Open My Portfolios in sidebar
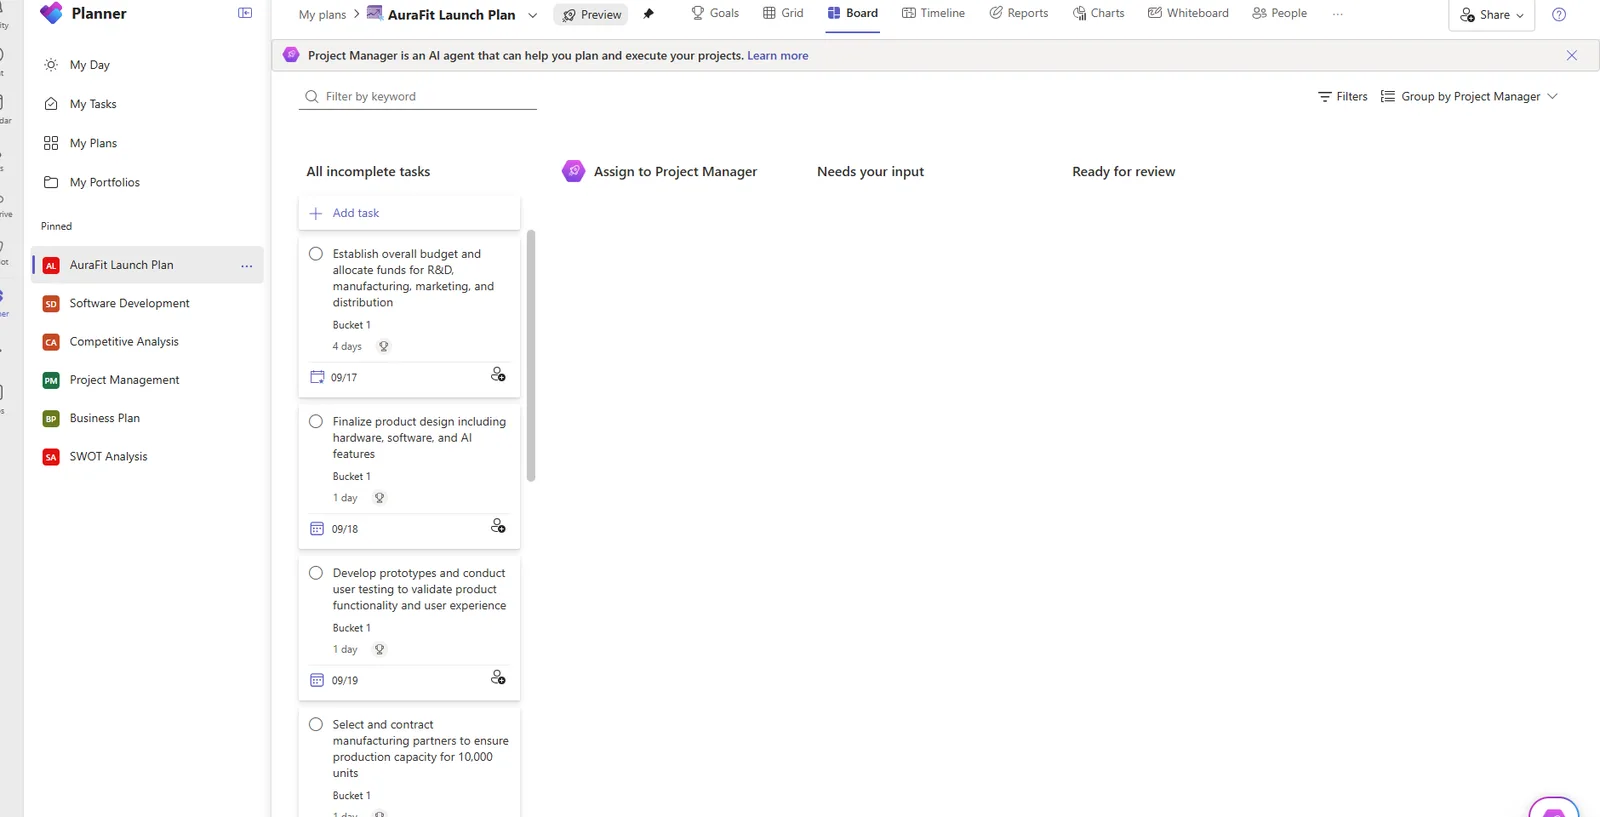 105,182
